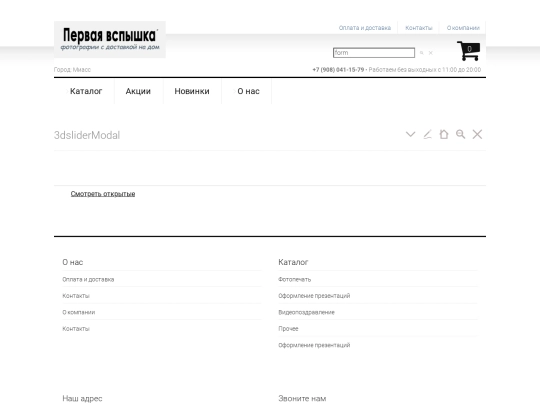This screenshot has height=405, width=540.
Task: Open first Оформление презентаций link under Фотопечать
Action: click(314, 296)
